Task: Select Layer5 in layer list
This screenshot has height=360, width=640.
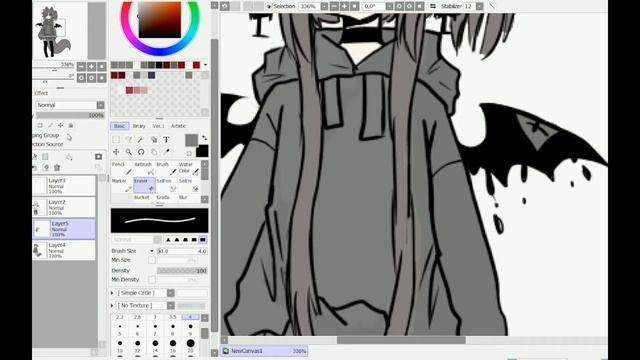Action: [64, 229]
